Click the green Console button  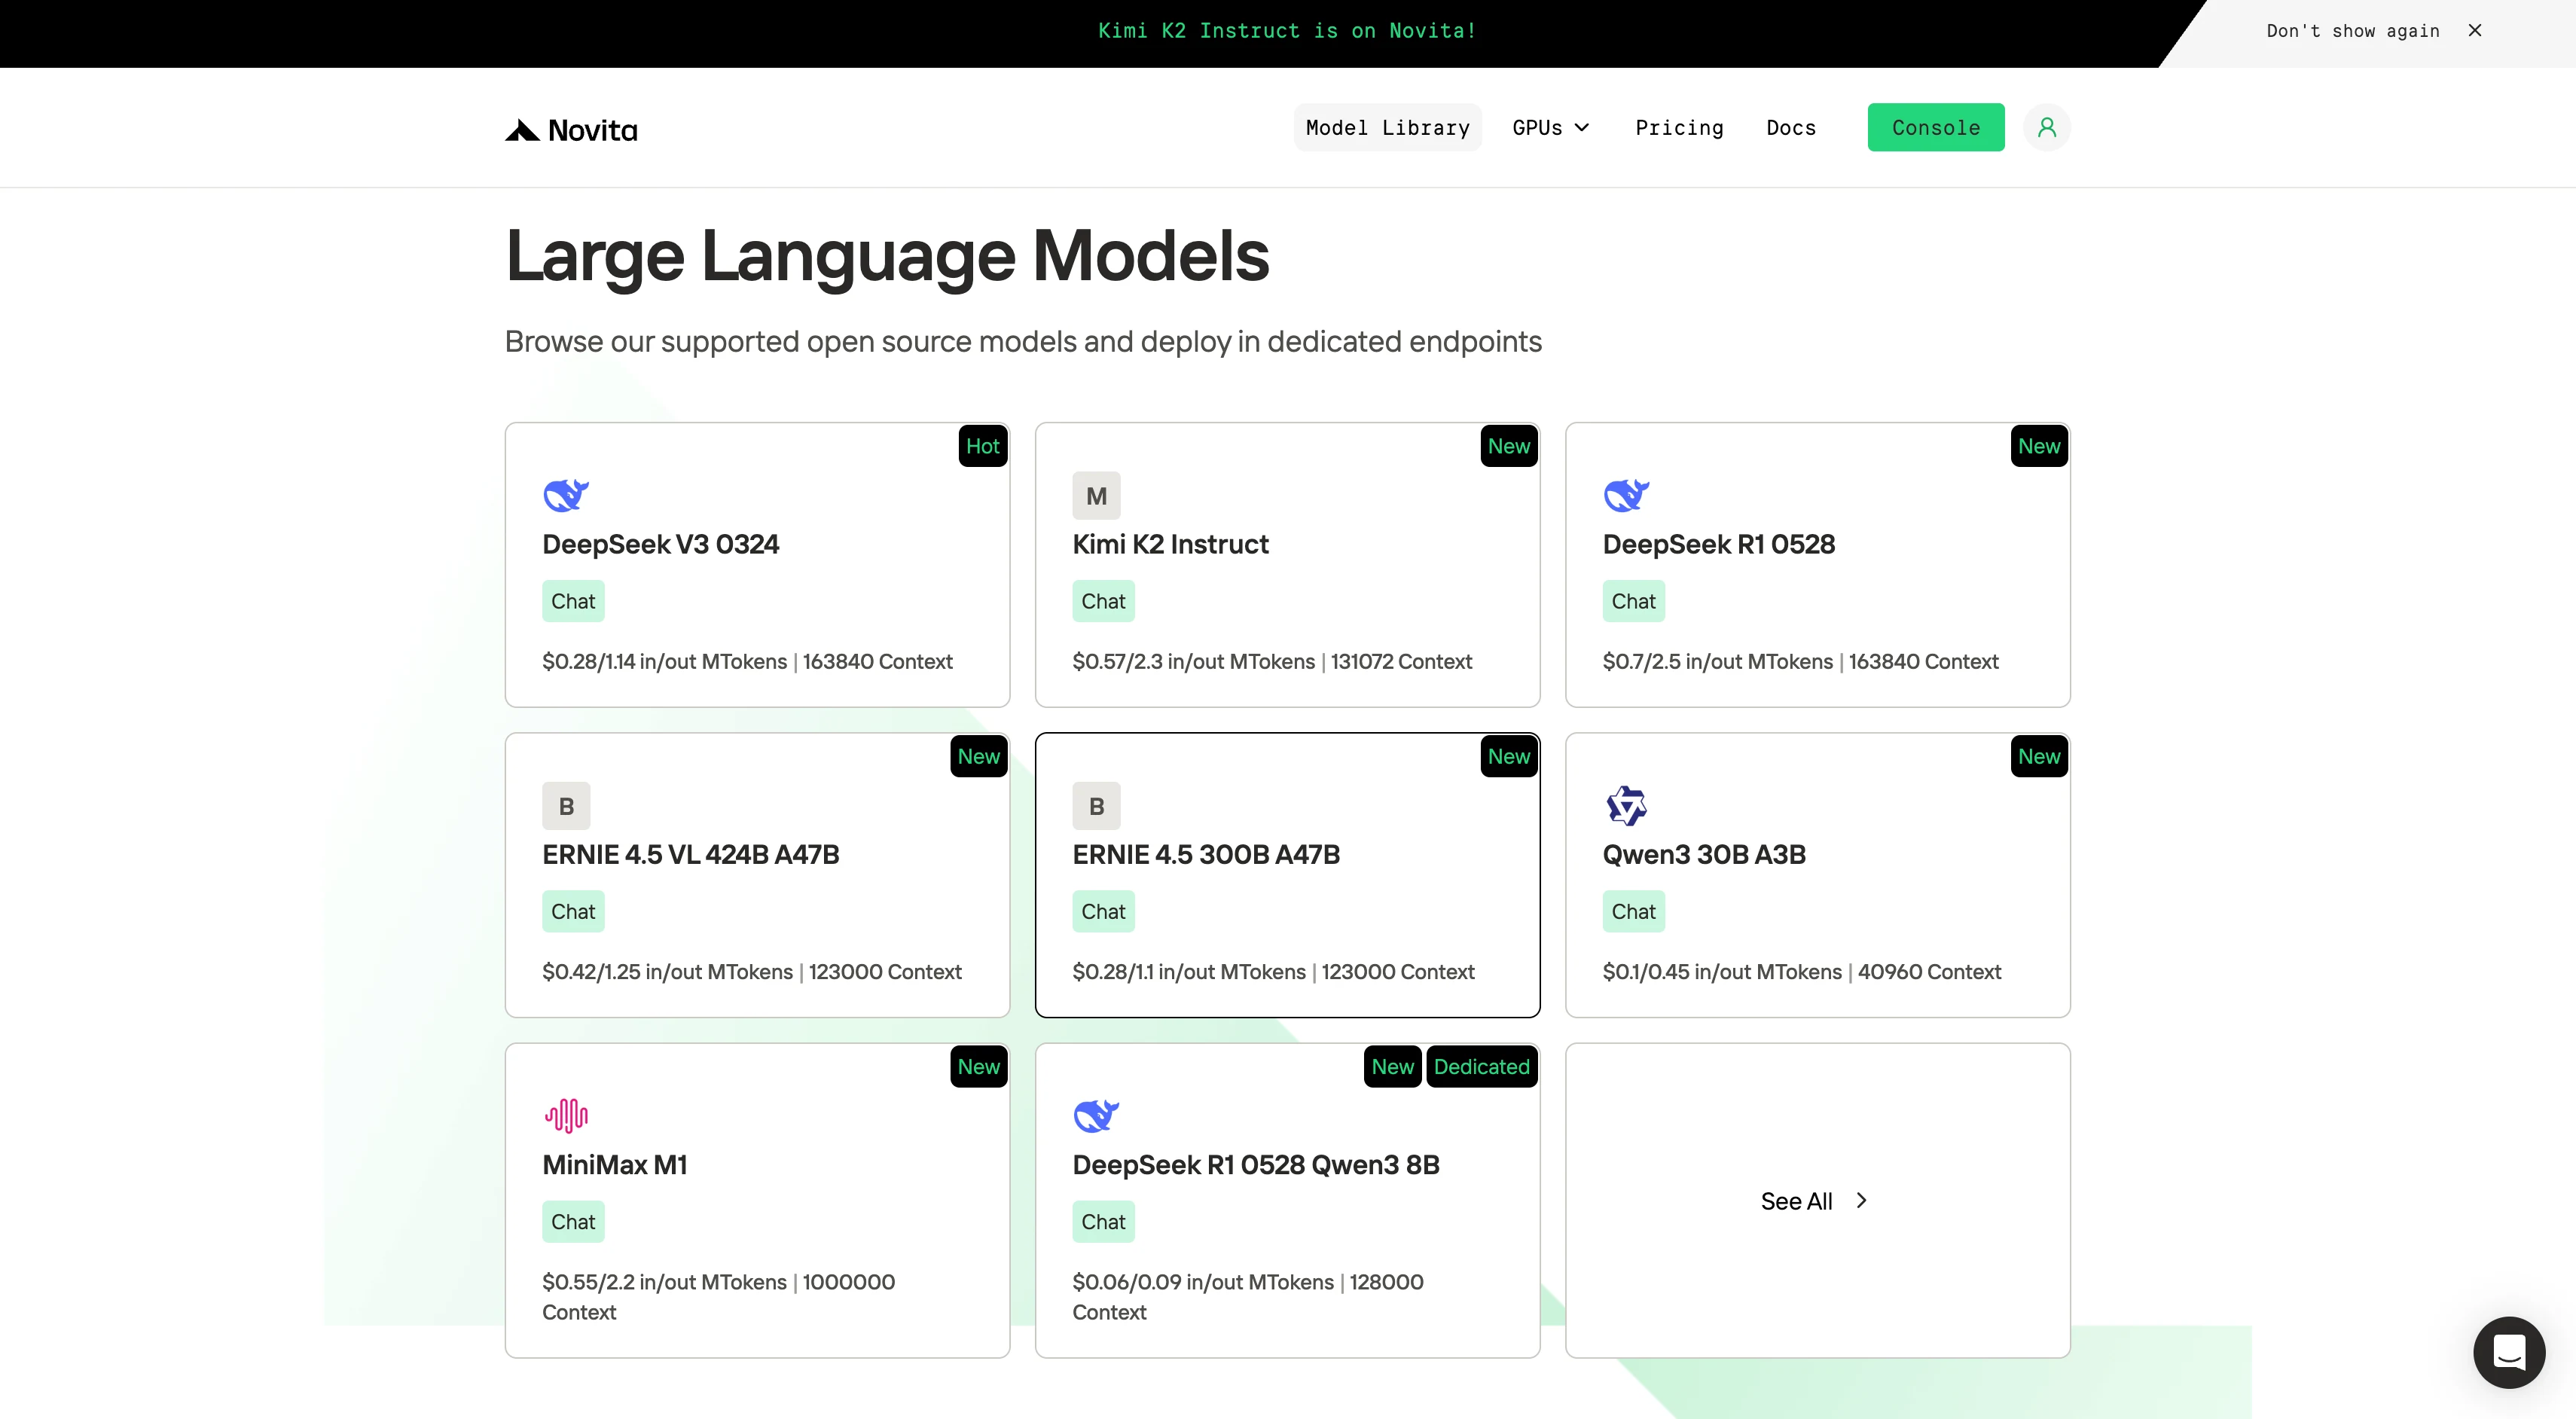[x=1935, y=127]
